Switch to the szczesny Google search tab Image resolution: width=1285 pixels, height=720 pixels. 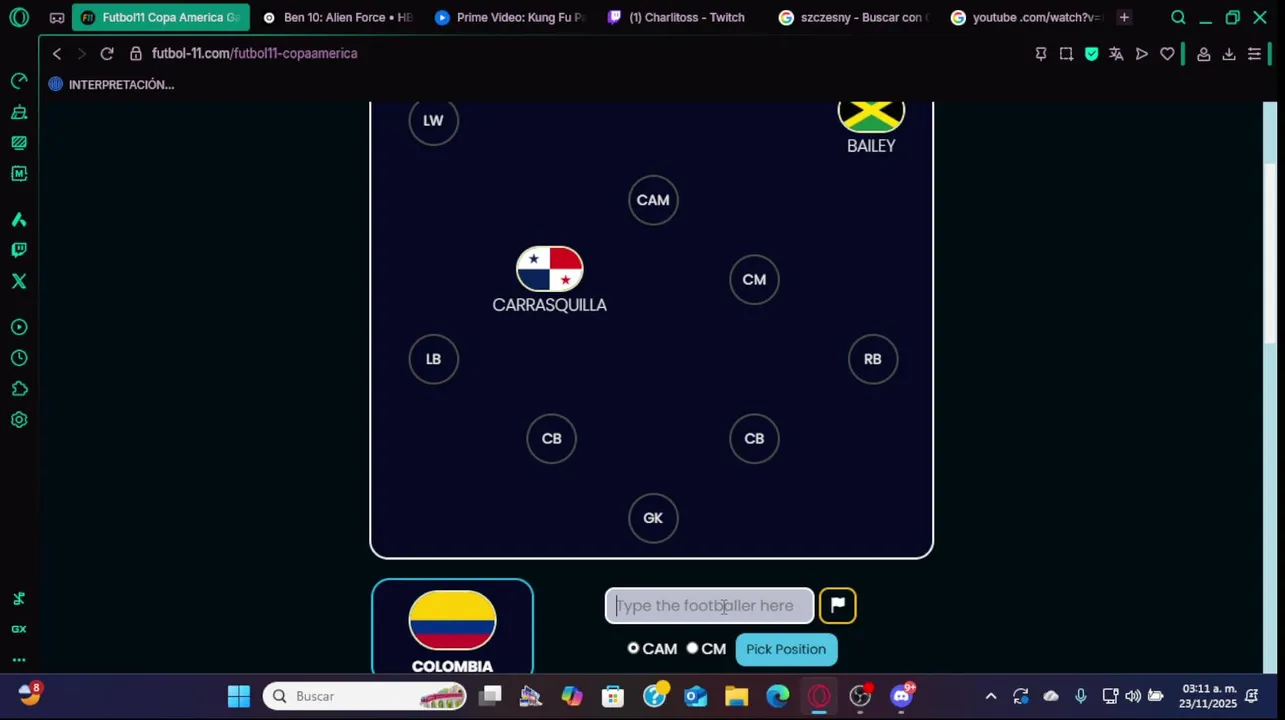(x=856, y=17)
